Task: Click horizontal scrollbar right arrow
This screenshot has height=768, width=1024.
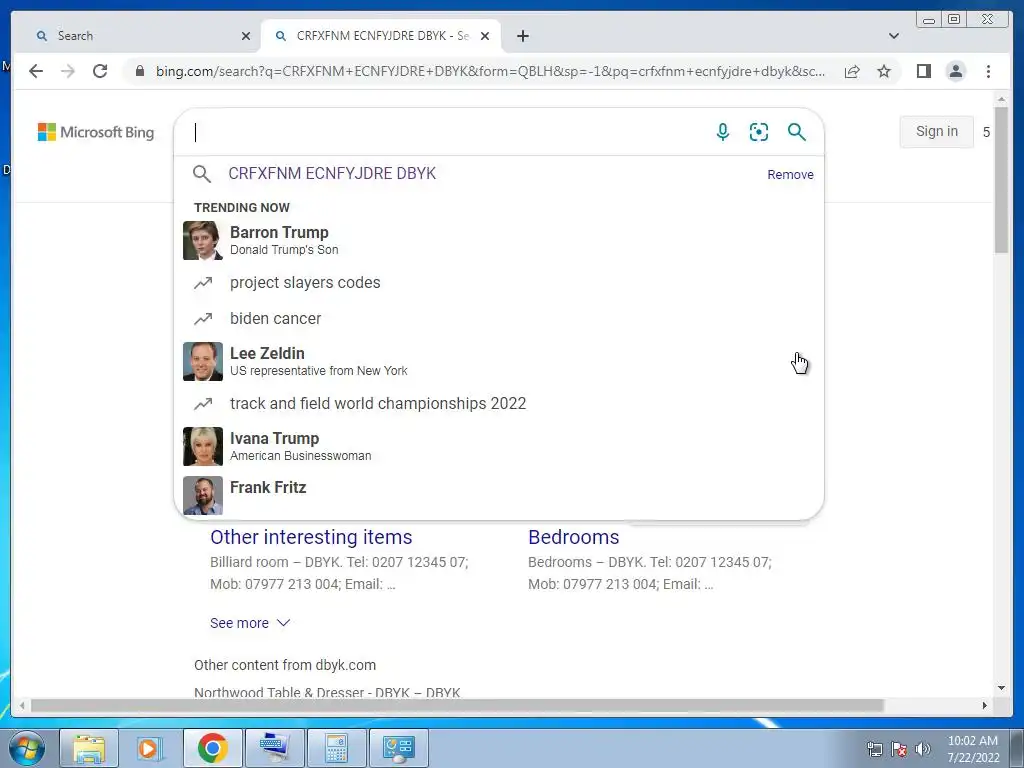Action: point(985,705)
